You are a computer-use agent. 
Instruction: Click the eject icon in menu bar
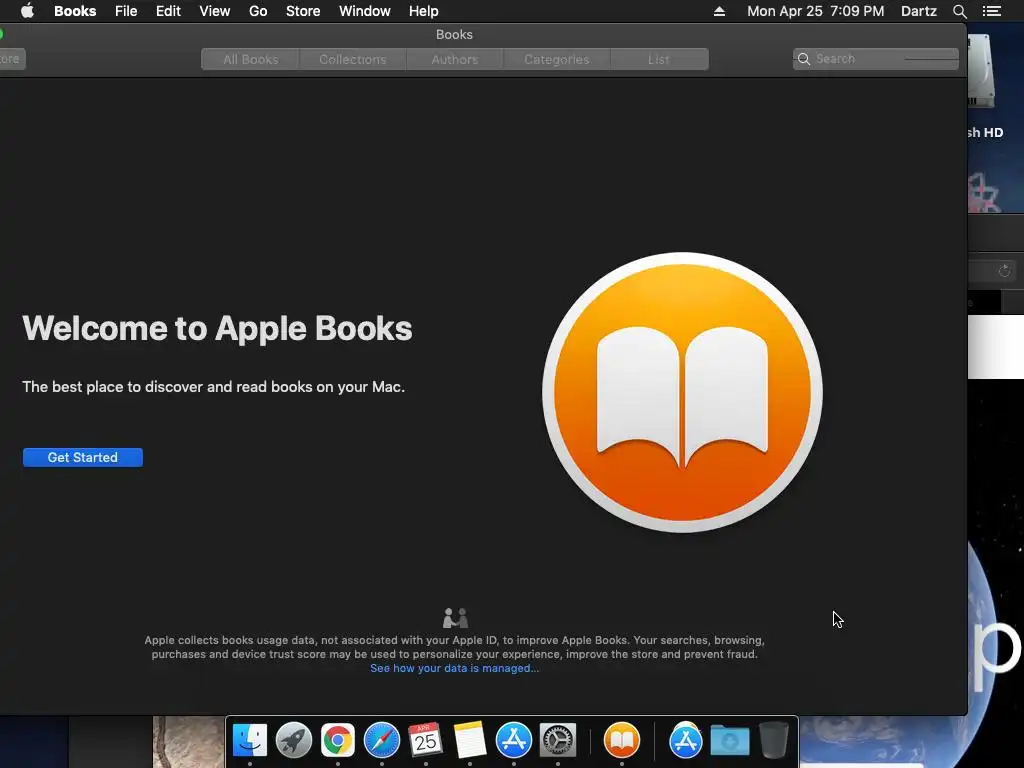pos(719,11)
